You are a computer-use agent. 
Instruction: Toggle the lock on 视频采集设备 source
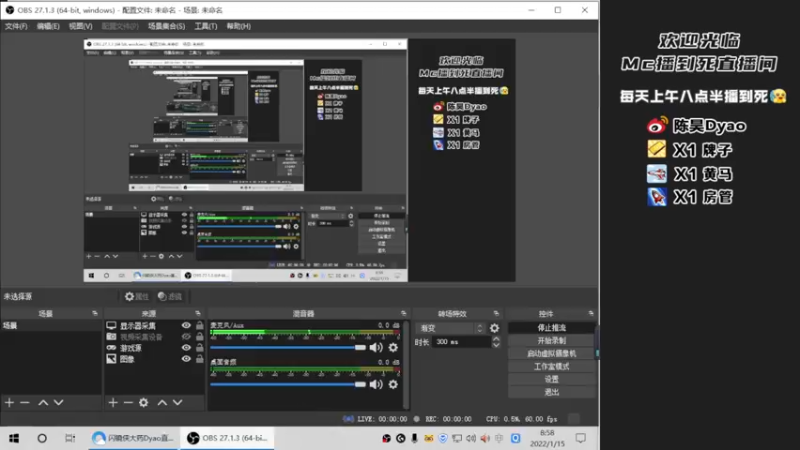[x=199, y=336]
